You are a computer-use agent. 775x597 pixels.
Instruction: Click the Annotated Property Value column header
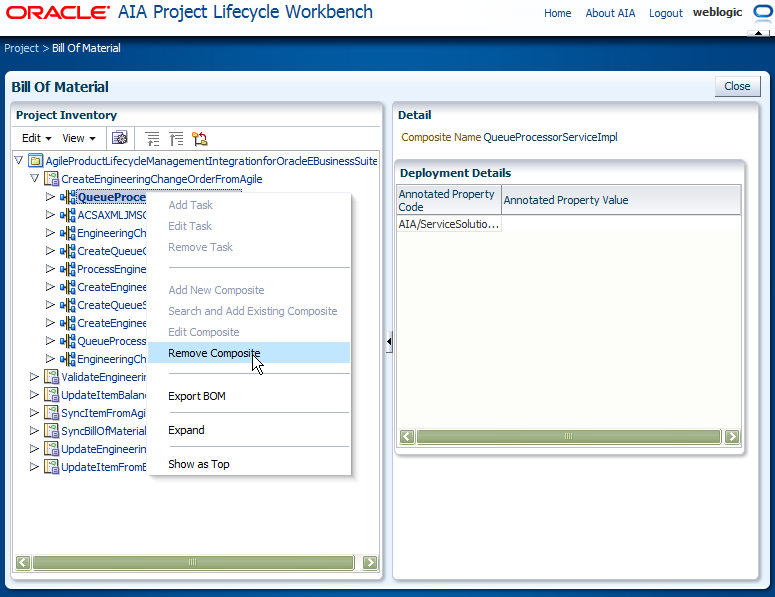pos(621,200)
